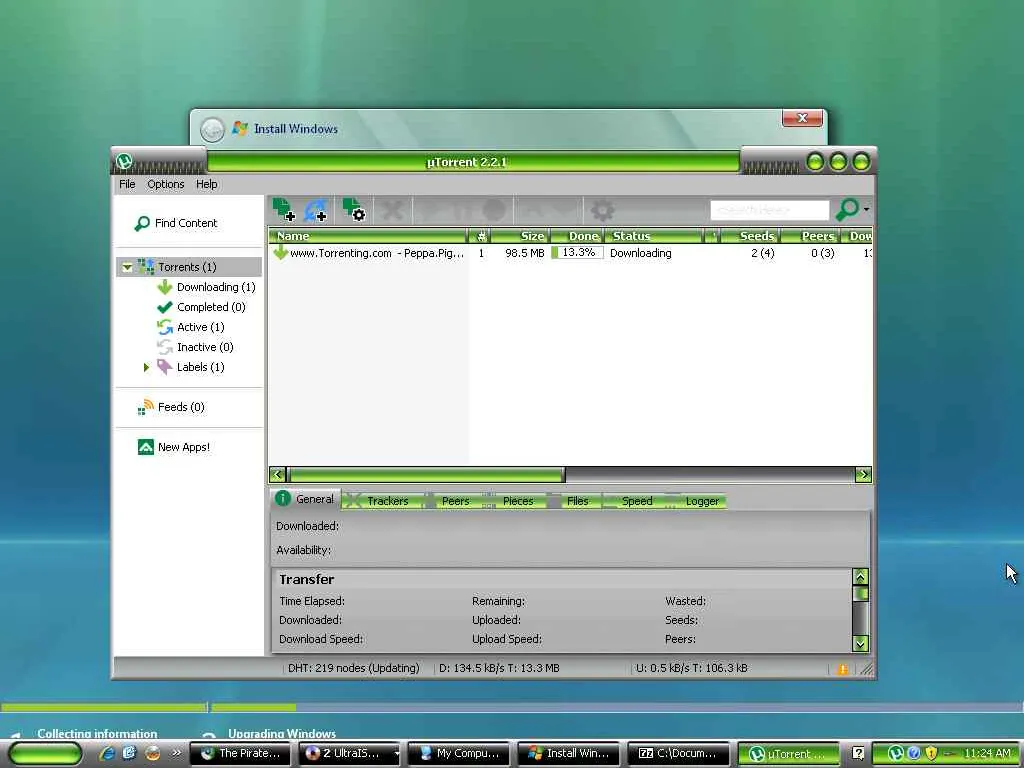Image resolution: width=1024 pixels, height=768 pixels.
Task: Click the search here input field
Action: click(x=769, y=210)
